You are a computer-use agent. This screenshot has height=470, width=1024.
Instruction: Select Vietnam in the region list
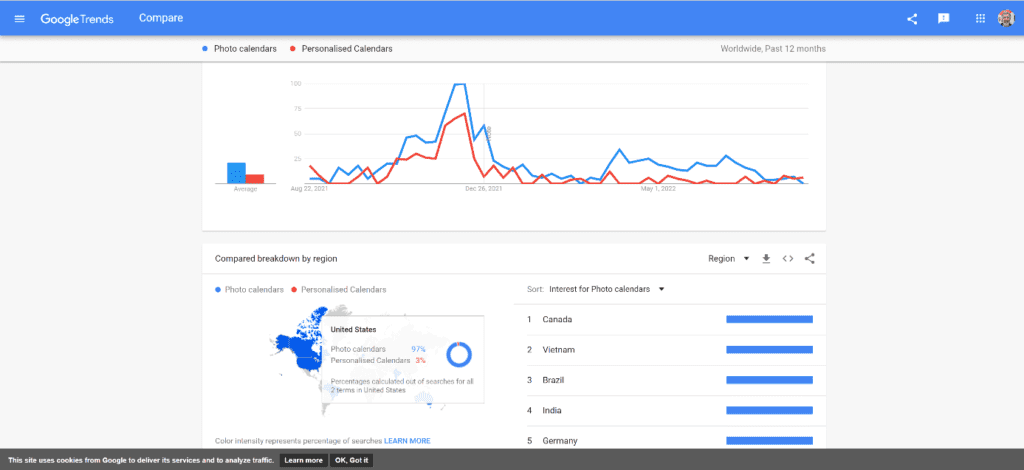[x=559, y=349]
